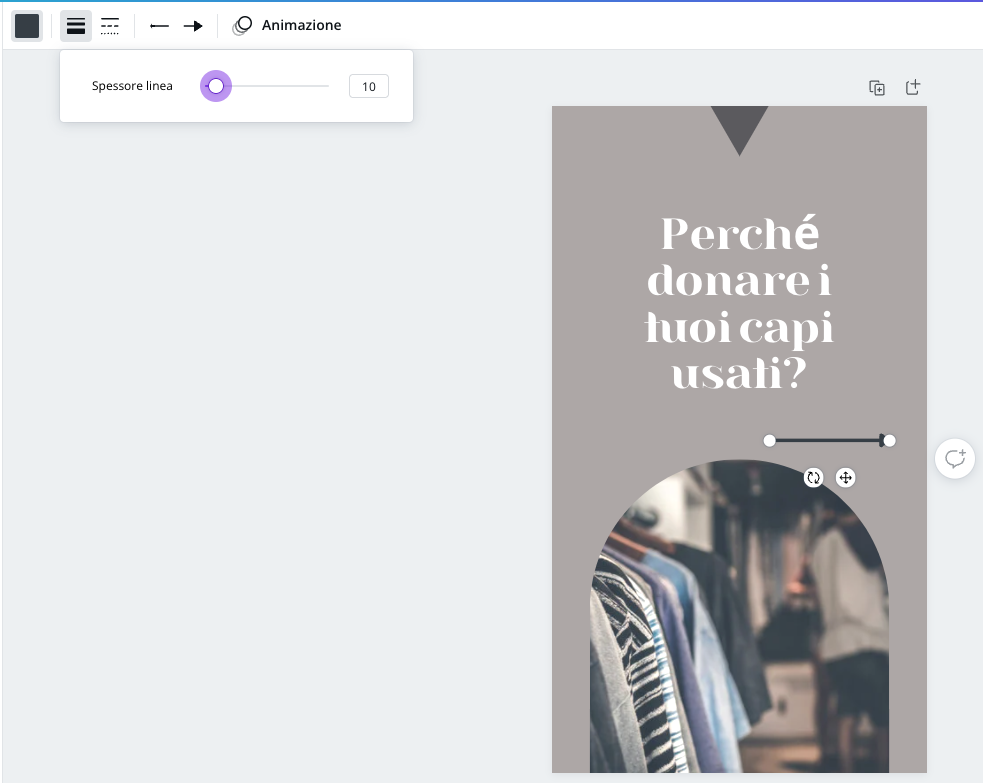This screenshot has width=983, height=783.
Task: Click the move handle below the line
Action: tap(846, 478)
